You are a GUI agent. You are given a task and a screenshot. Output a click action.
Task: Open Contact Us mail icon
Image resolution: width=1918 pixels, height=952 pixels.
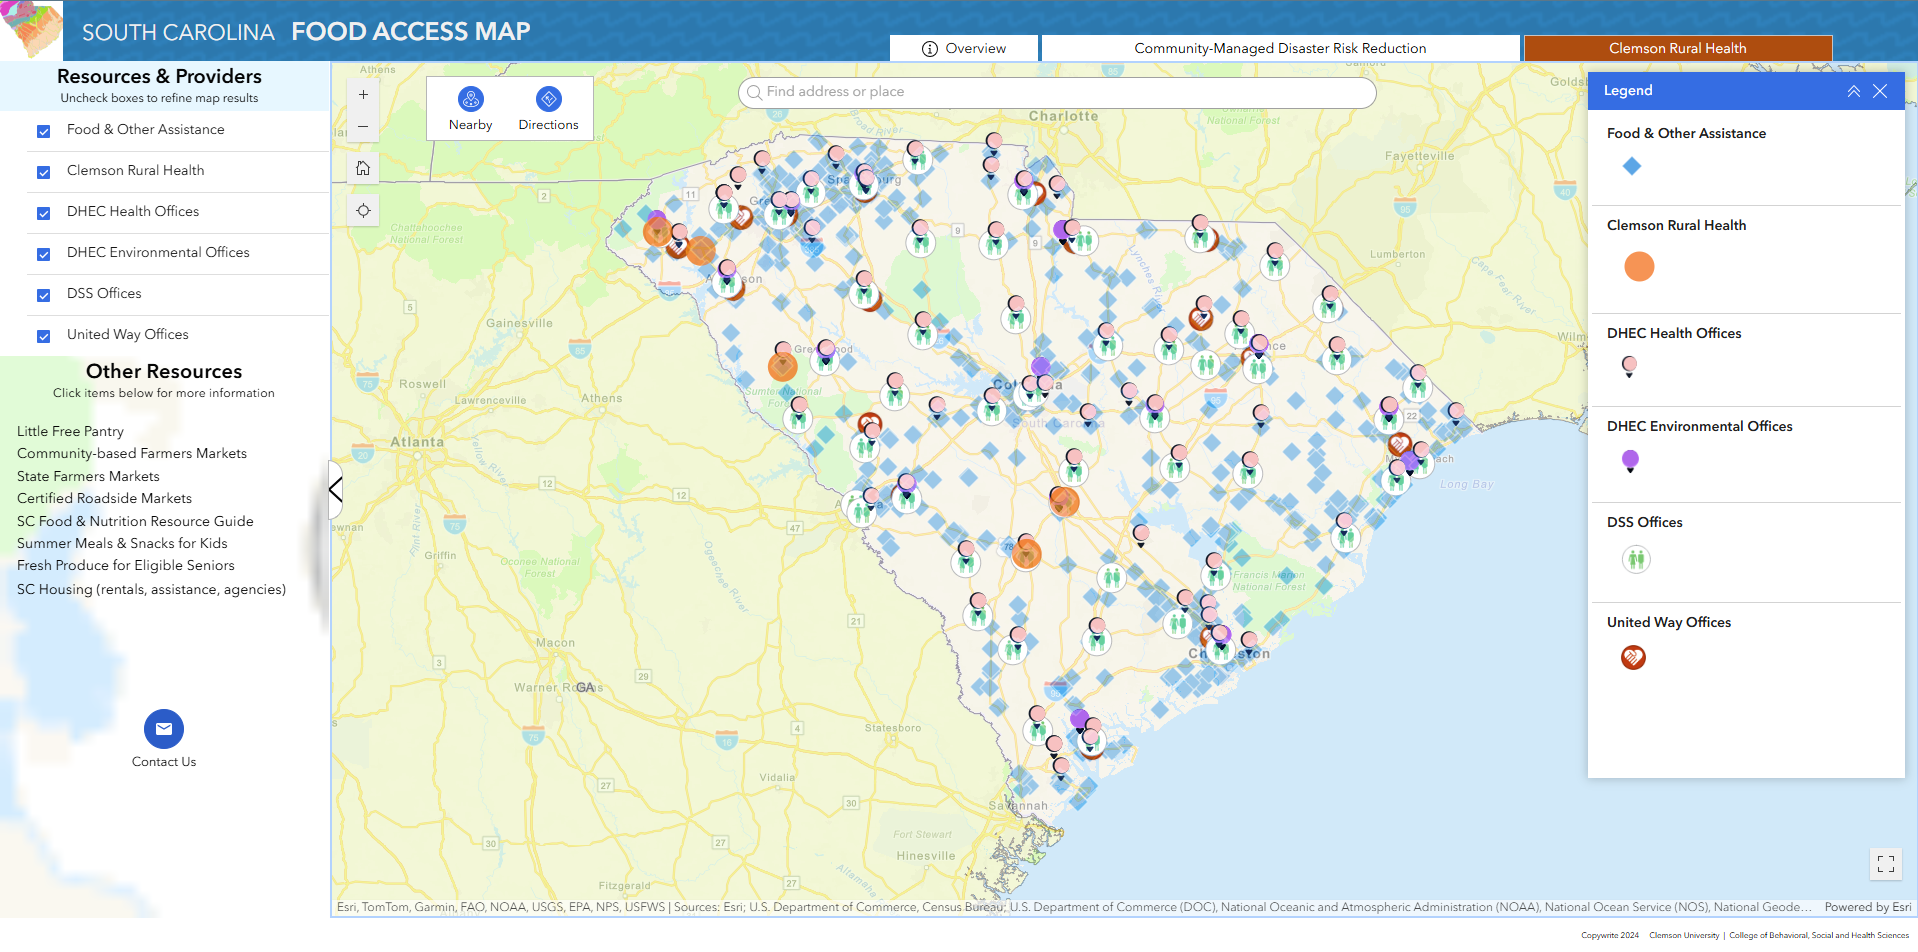pos(164,729)
